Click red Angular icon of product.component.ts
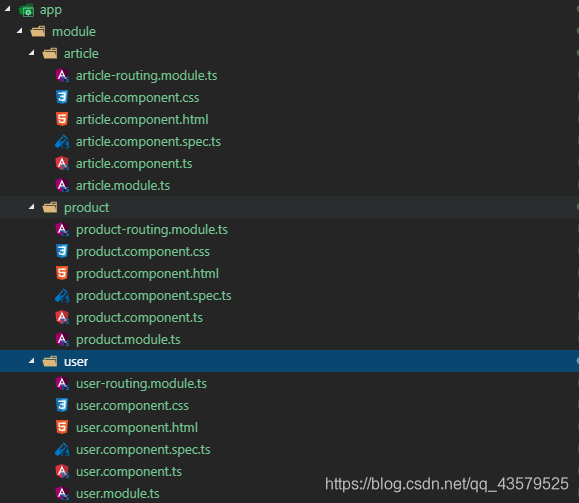The height and width of the screenshot is (503, 579). pyautogui.click(x=62, y=318)
